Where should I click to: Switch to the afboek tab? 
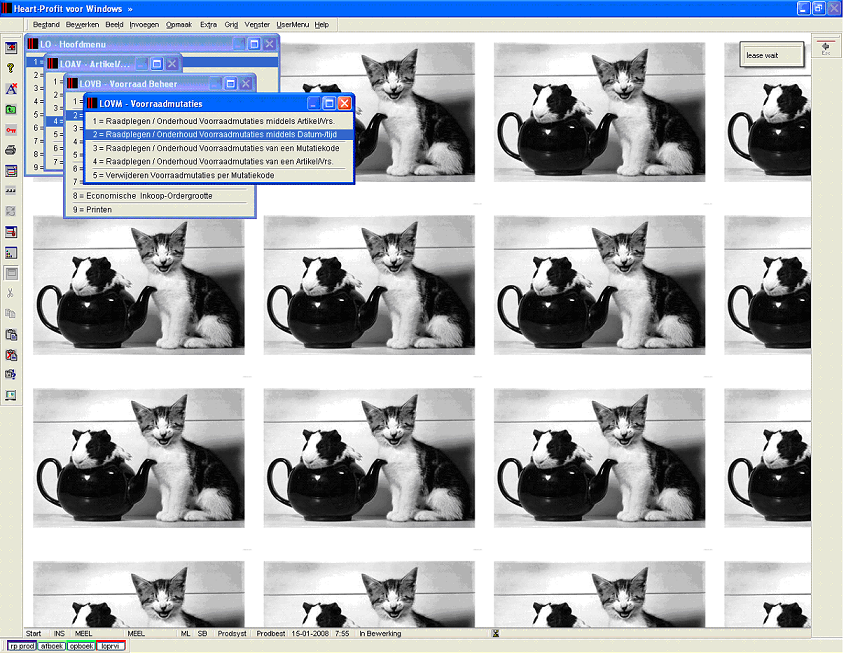pos(52,646)
